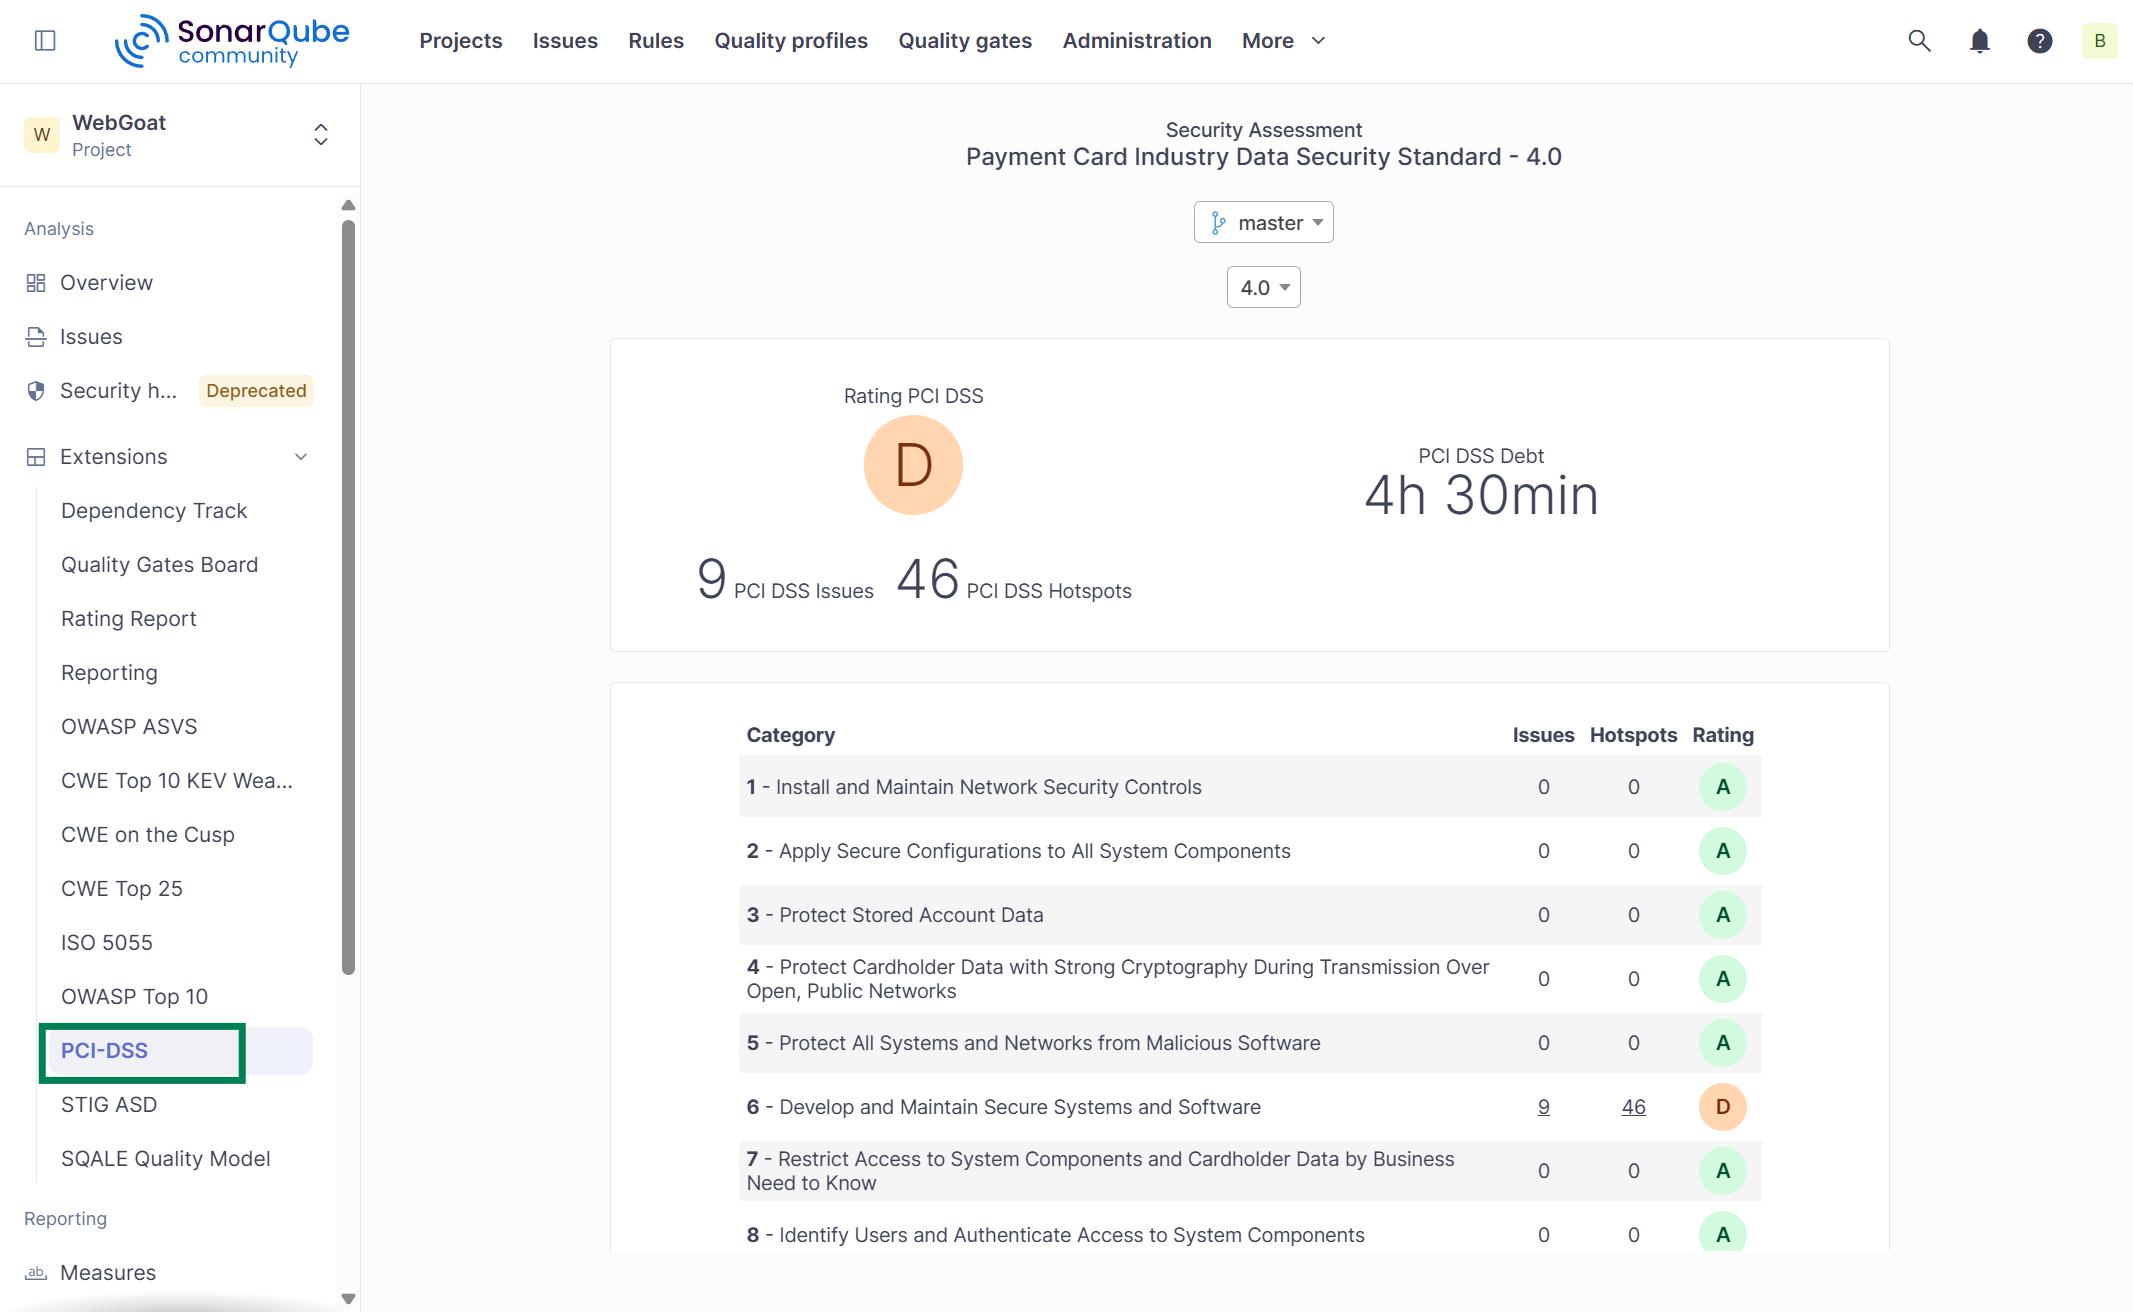Open the user avatar B menu
The image size is (2133, 1312).
(2099, 40)
